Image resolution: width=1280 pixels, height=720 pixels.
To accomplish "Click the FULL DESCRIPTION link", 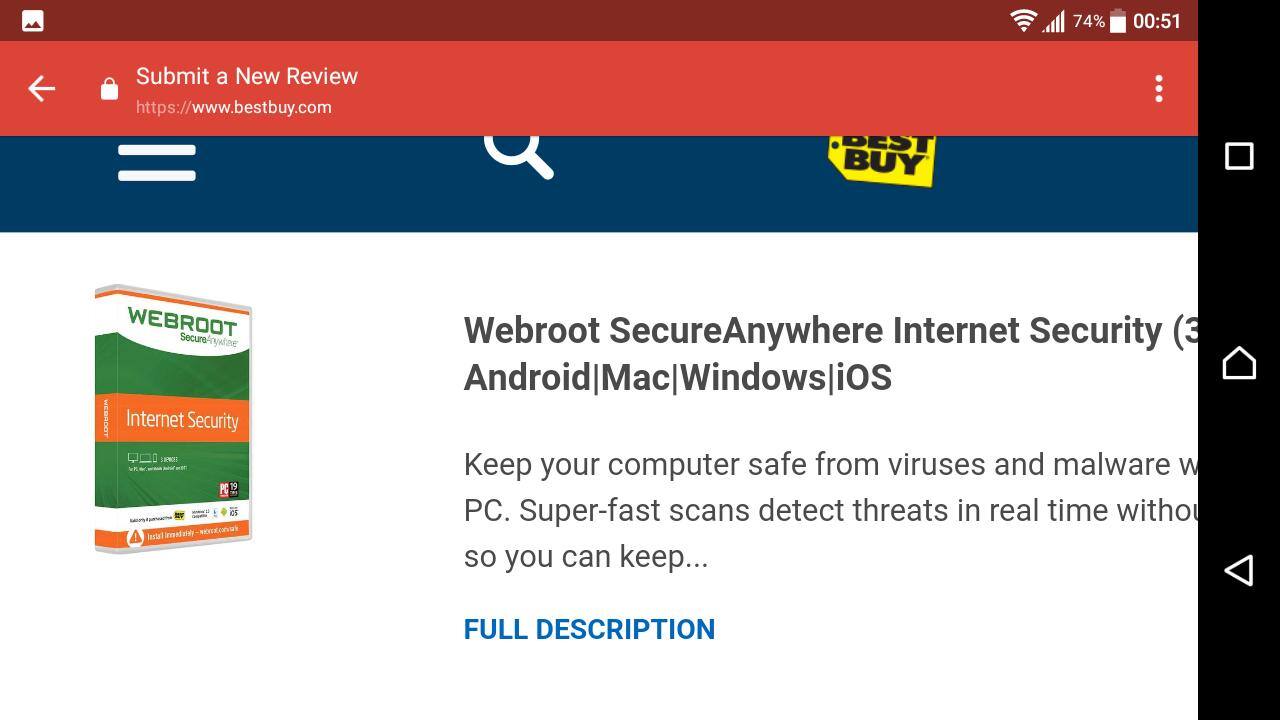I will point(589,629).
